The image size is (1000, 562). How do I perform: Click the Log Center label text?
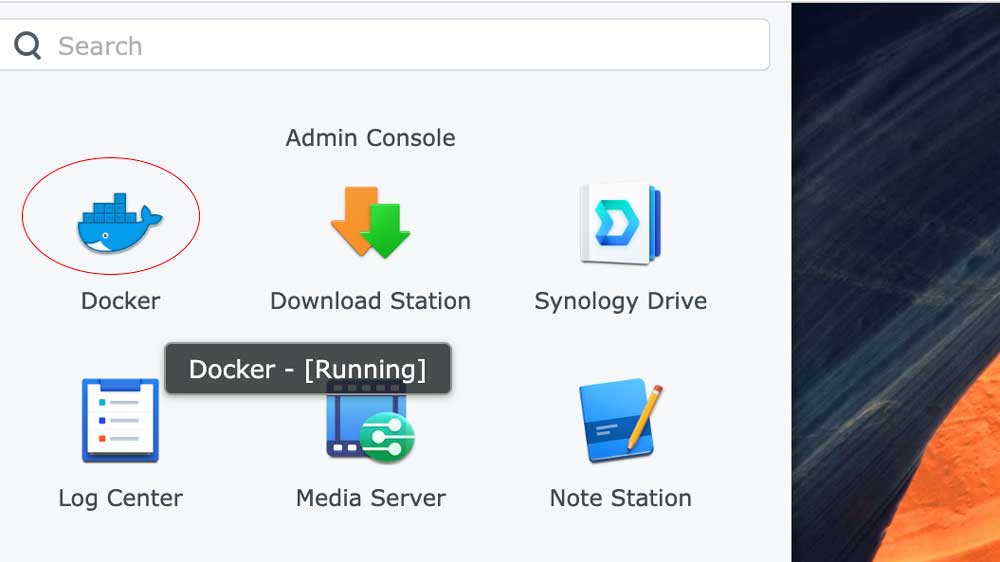121,499
